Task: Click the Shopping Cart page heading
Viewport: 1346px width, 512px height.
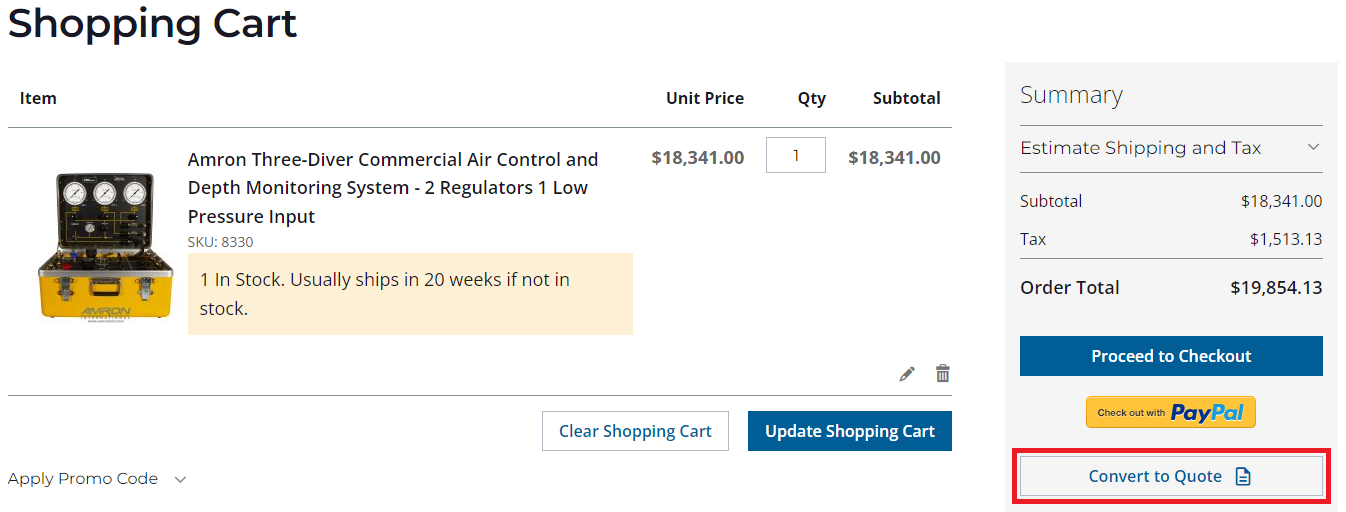Action: (x=152, y=23)
